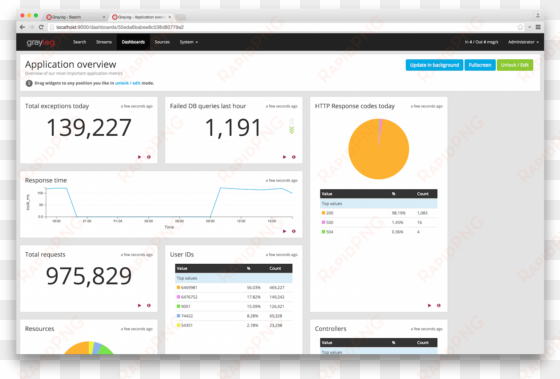
Task: Open the Chrome hamburger menu icon
Action: (538, 27)
